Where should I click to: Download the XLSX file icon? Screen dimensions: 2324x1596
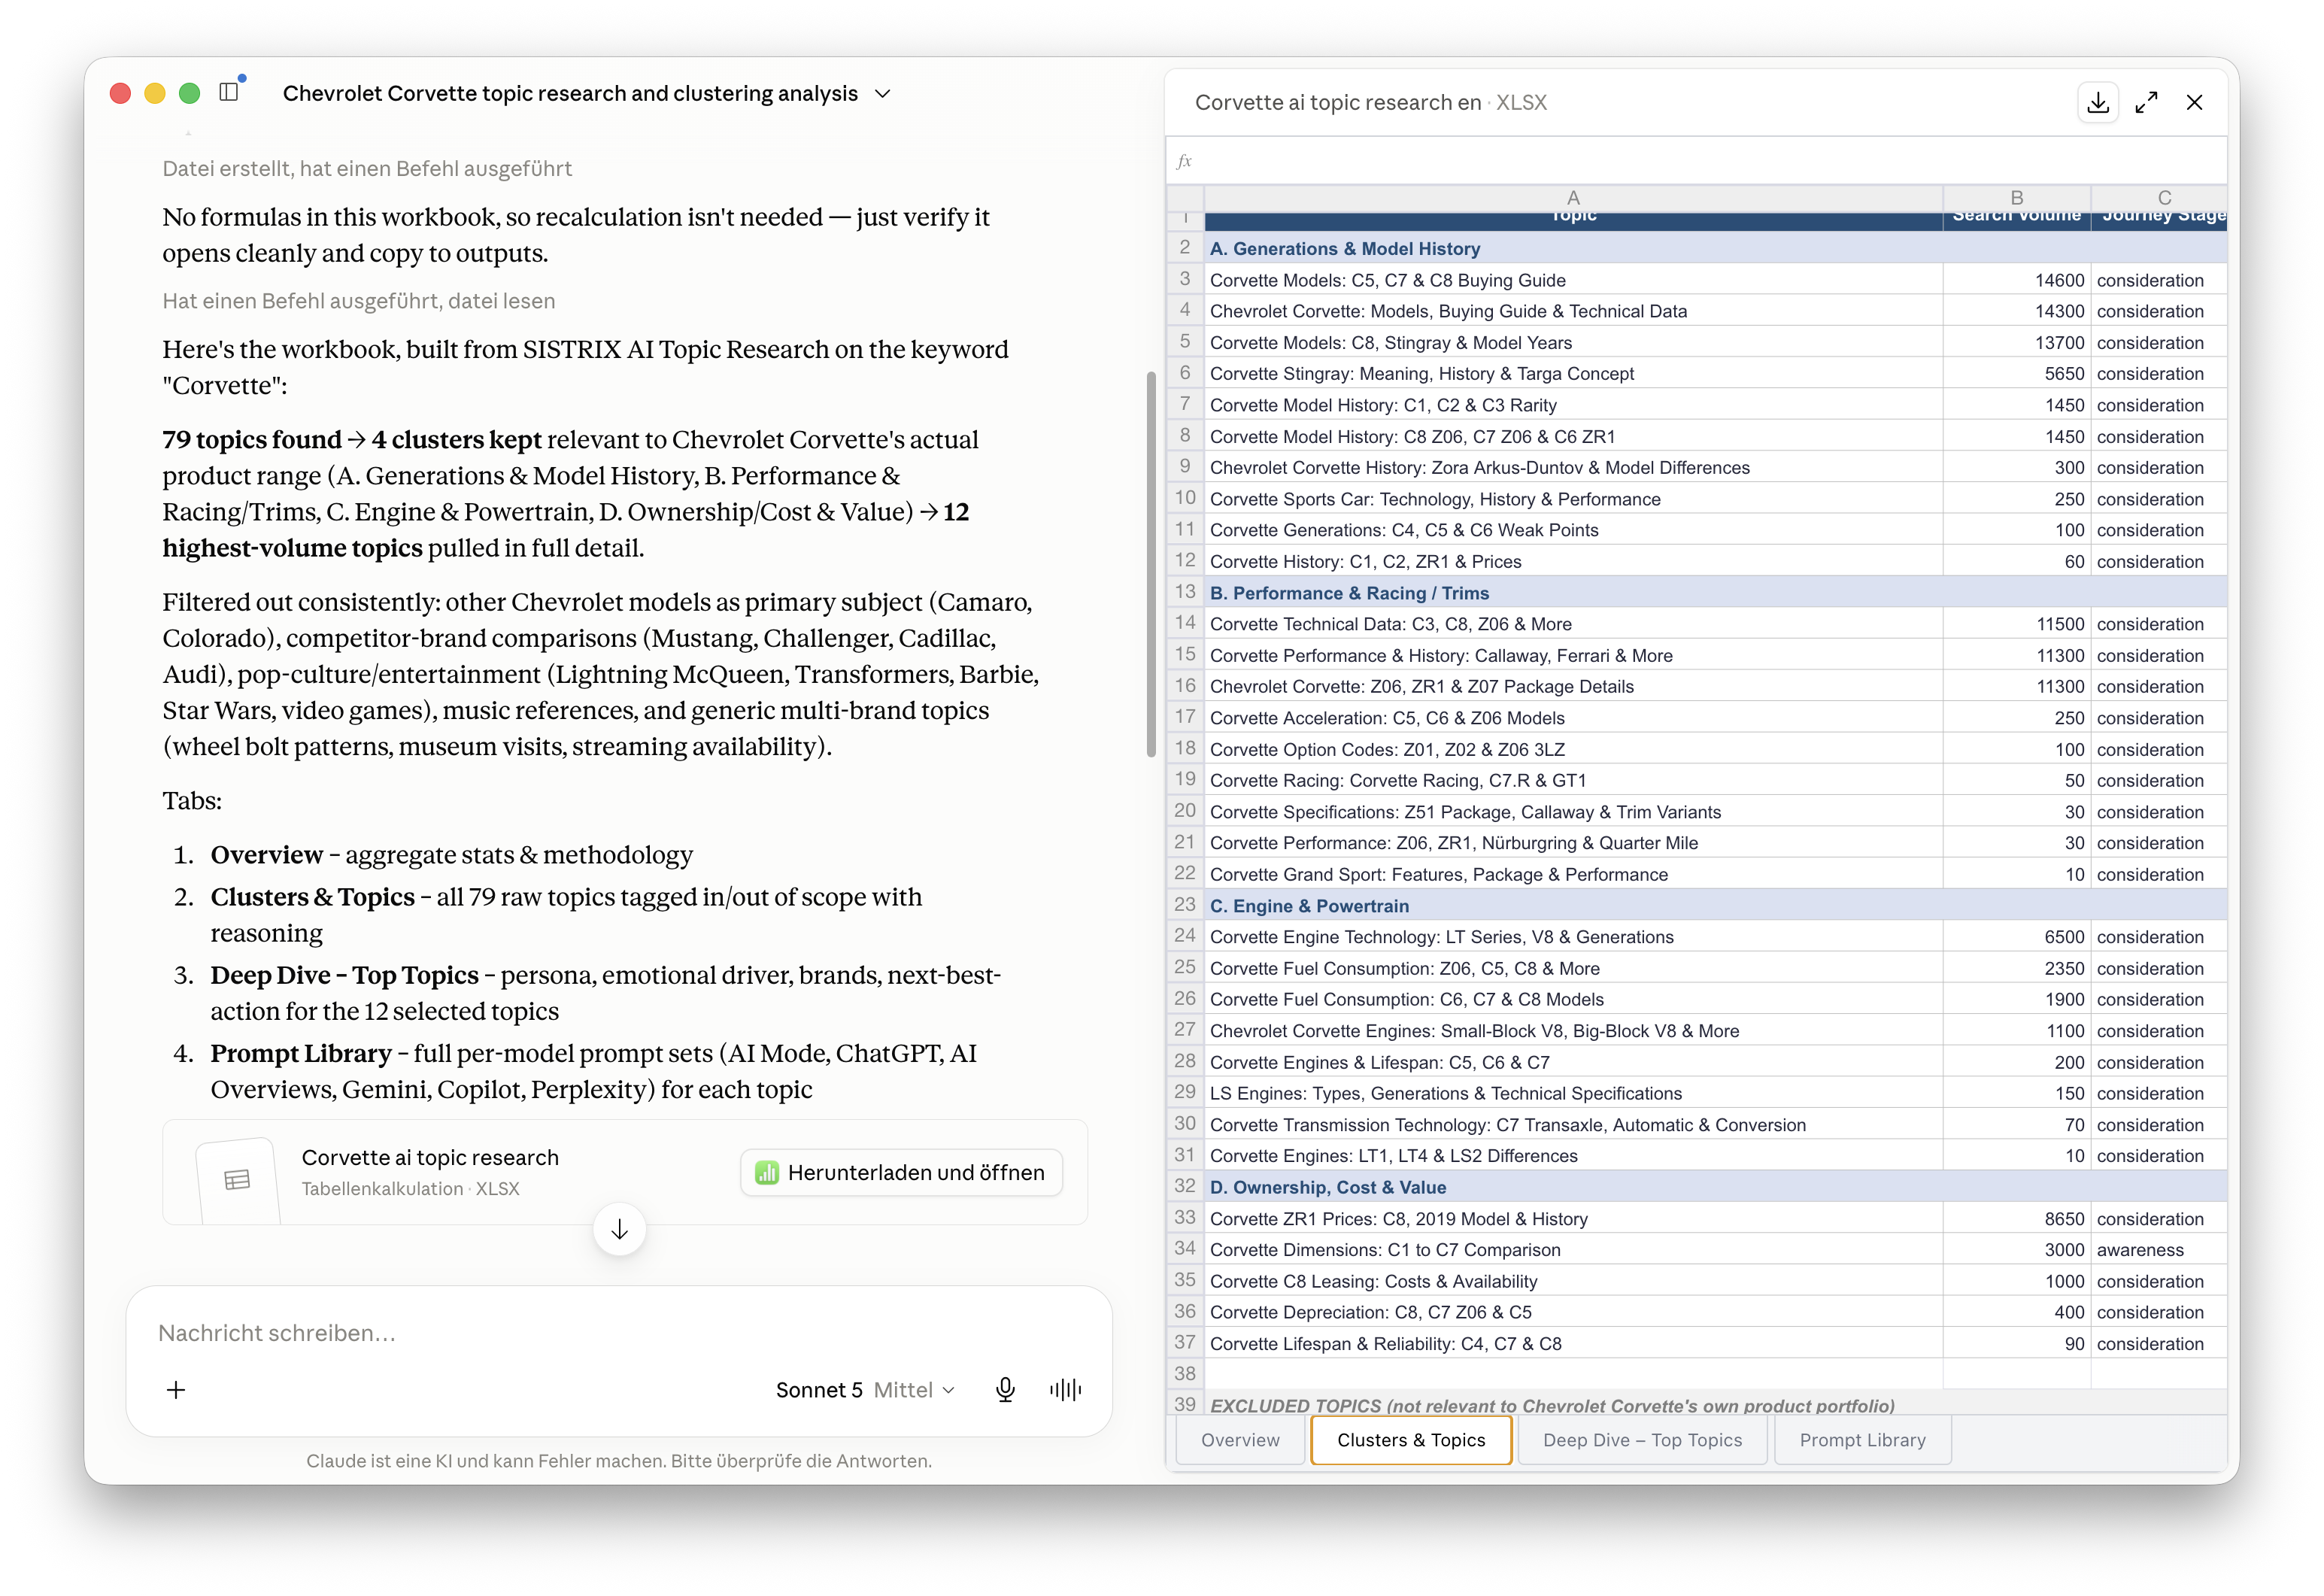(x=2098, y=102)
